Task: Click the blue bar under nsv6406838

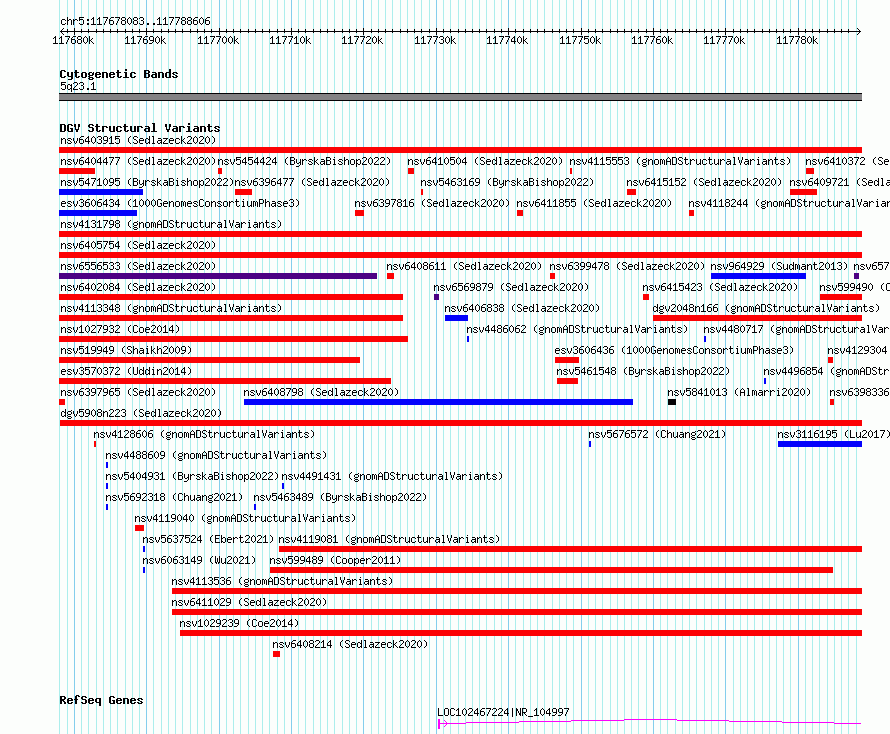Action: coord(456,318)
